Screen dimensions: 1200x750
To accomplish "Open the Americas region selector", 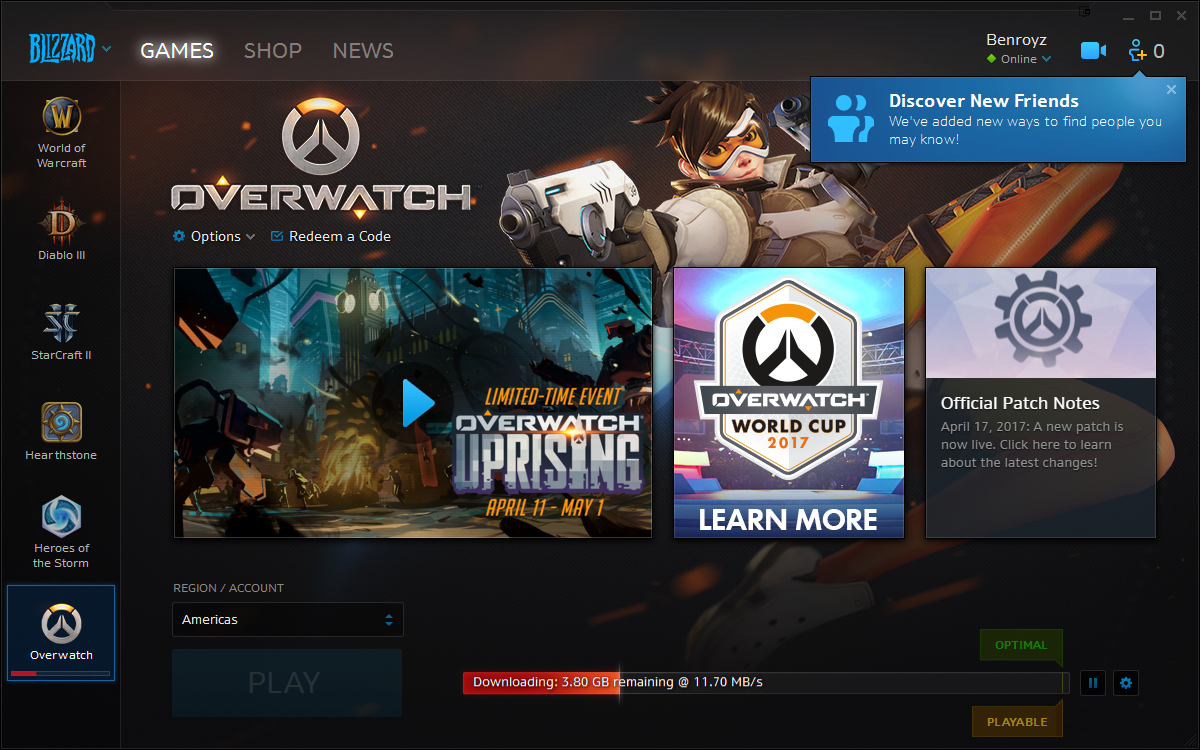I will tap(288, 620).
